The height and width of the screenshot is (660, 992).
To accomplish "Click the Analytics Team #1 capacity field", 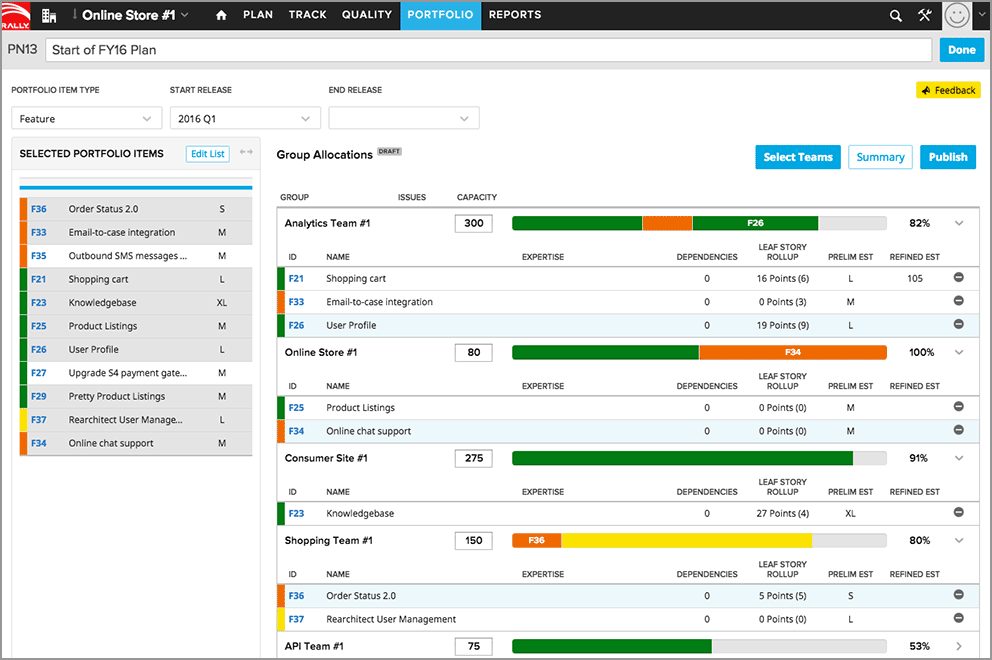I will click(x=473, y=223).
